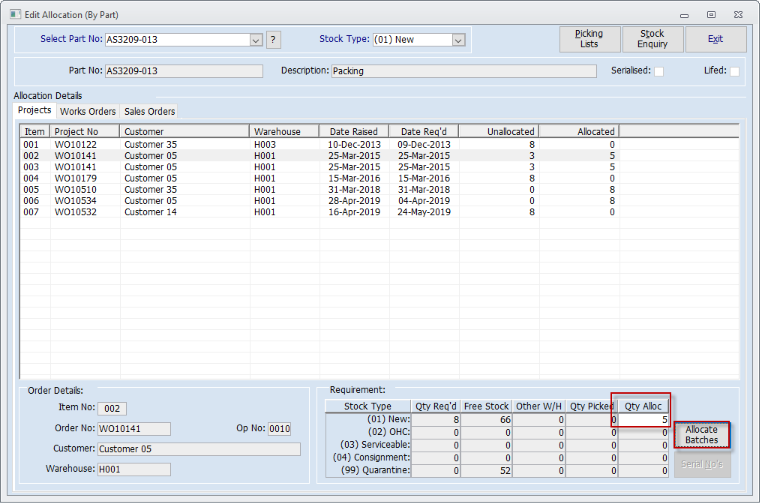
Task: Click the Exit button
Action: [716, 39]
